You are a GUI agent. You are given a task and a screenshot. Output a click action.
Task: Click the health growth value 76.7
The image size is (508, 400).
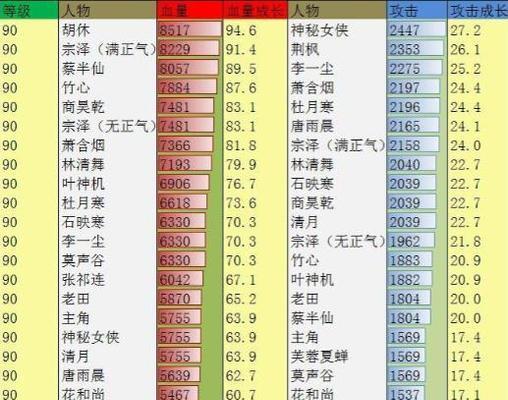point(255,184)
